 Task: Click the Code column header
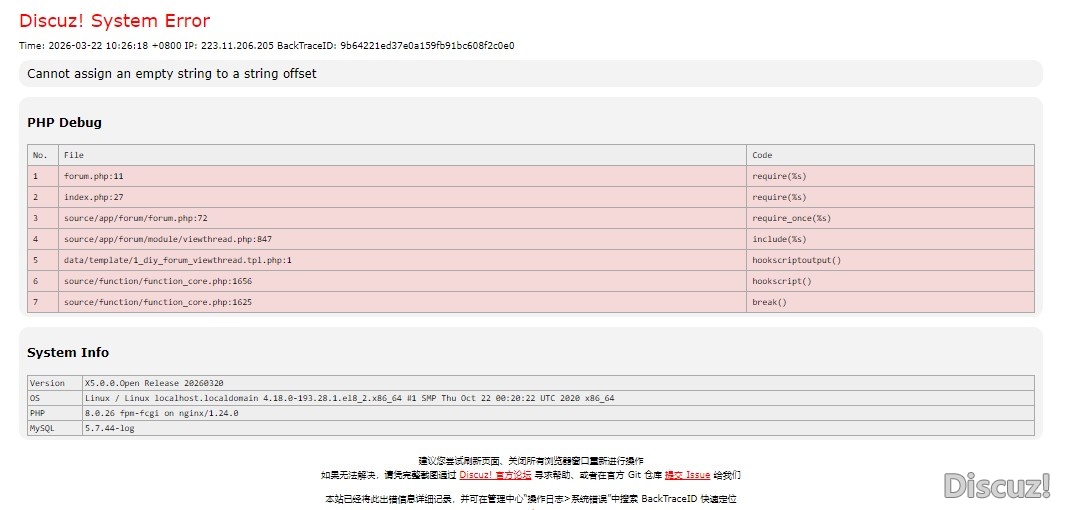coord(890,155)
